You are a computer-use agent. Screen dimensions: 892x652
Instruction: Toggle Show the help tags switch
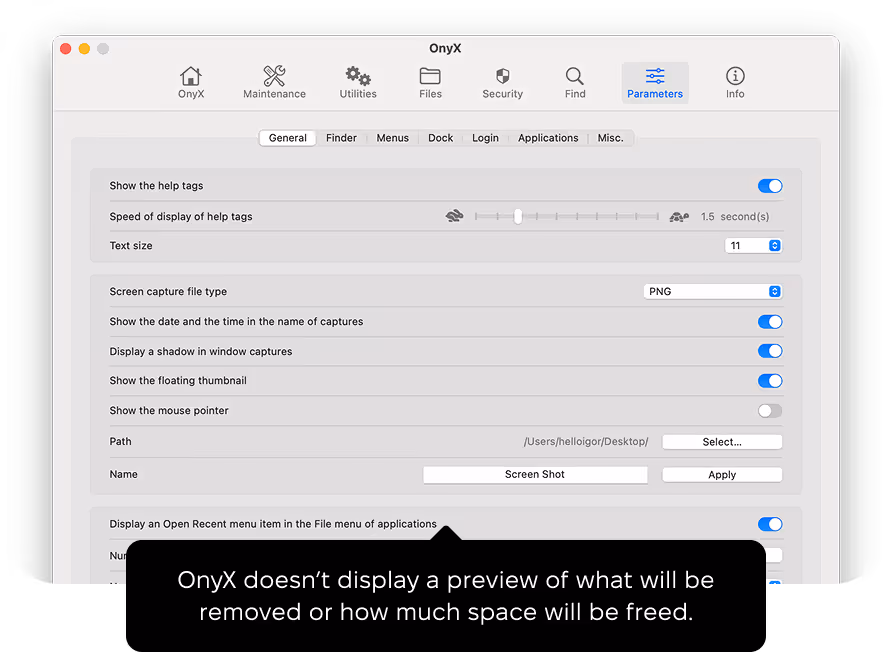770,186
